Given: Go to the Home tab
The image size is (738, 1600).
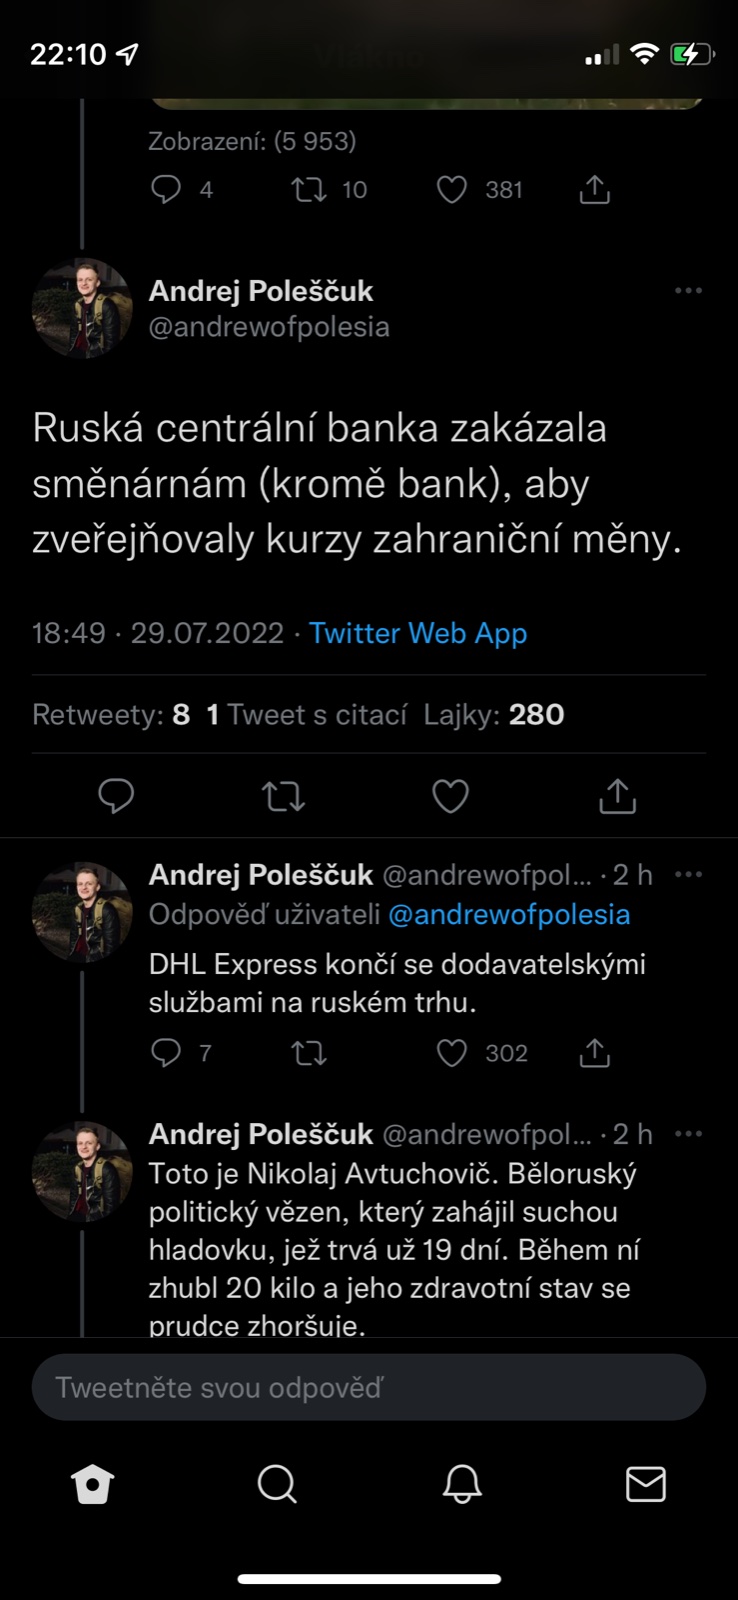Looking at the screenshot, I should (x=93, y=1485).
